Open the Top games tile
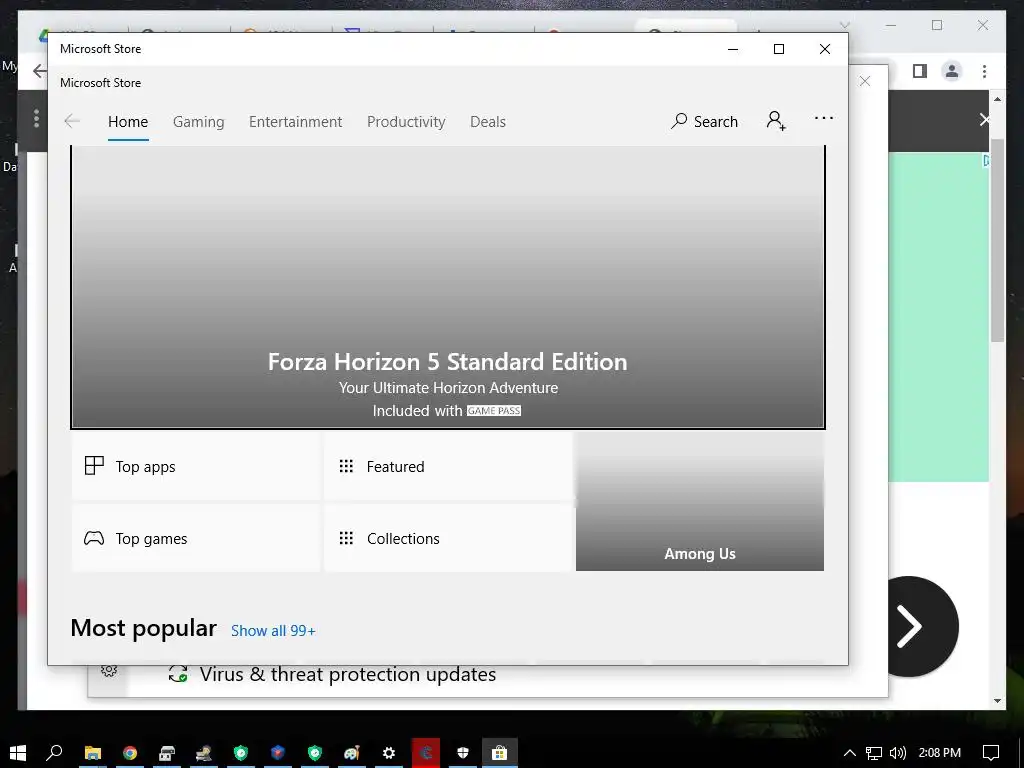1024x768 pixels. [196, 538]
